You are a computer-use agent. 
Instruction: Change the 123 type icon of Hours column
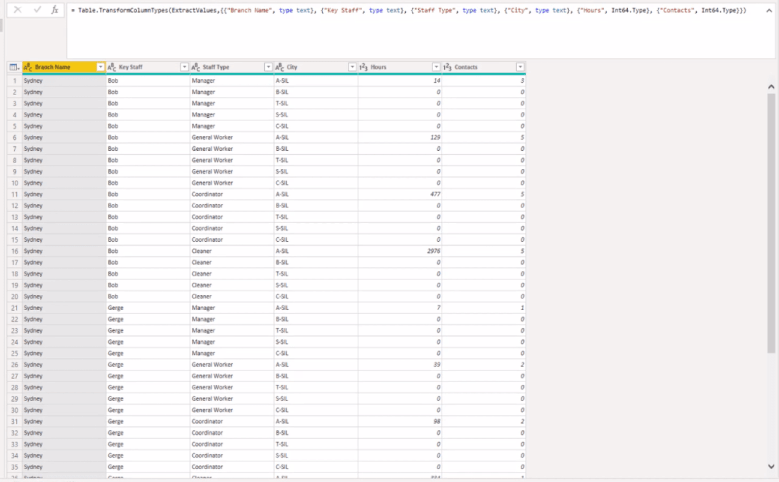(364, 67)
